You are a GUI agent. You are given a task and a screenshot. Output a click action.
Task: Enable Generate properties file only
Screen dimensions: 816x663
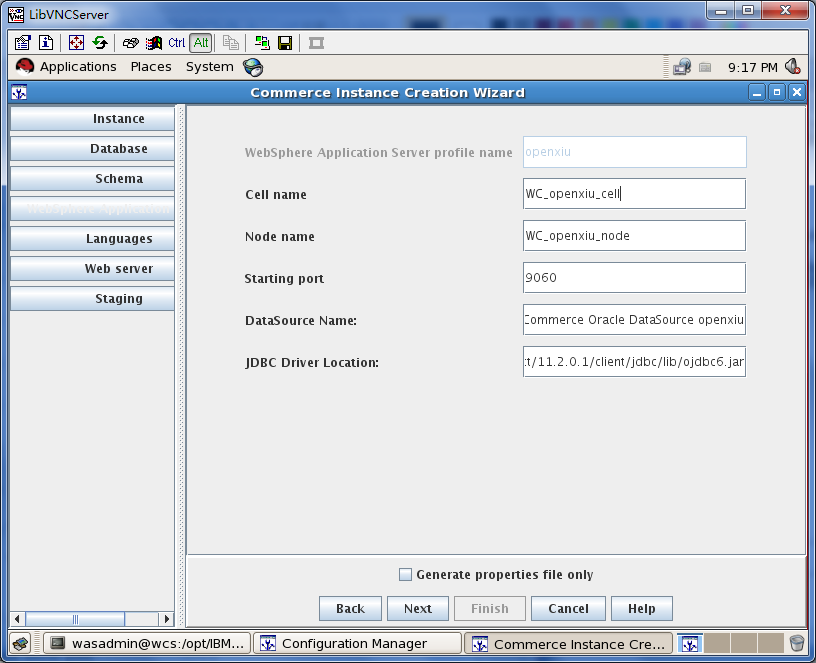coord(405,575)
